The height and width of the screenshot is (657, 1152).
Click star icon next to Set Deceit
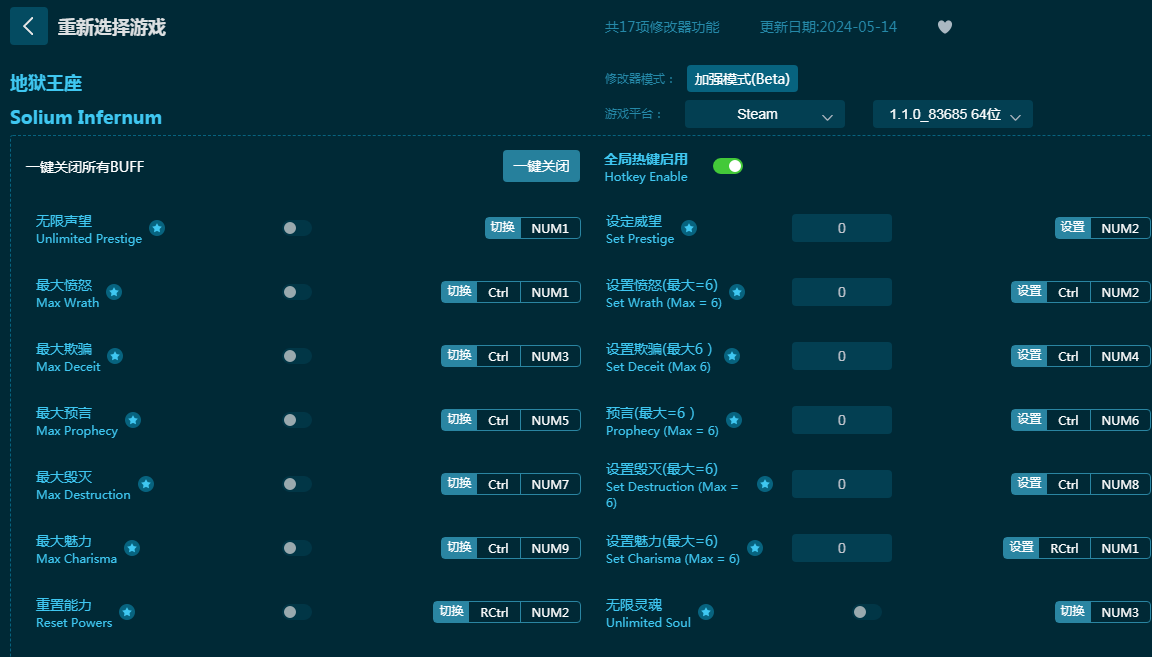pyautogui.click(x=732, y=356)
